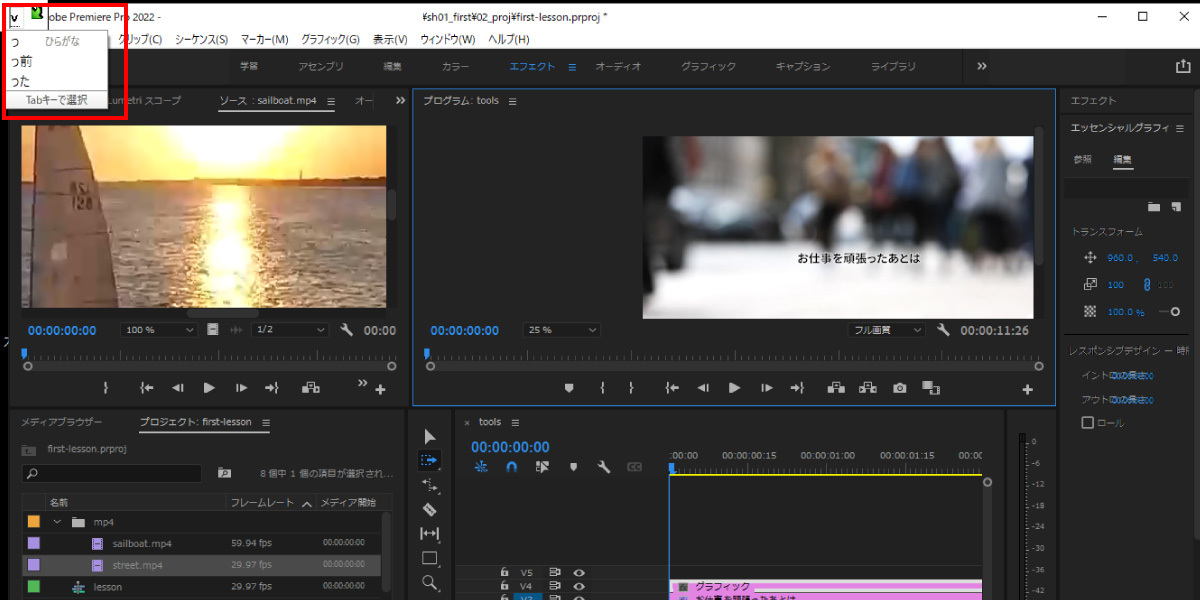Viewport: 1200px width, 600px height.
Task: Toggle V5 track lock
Action: (505, 573)
